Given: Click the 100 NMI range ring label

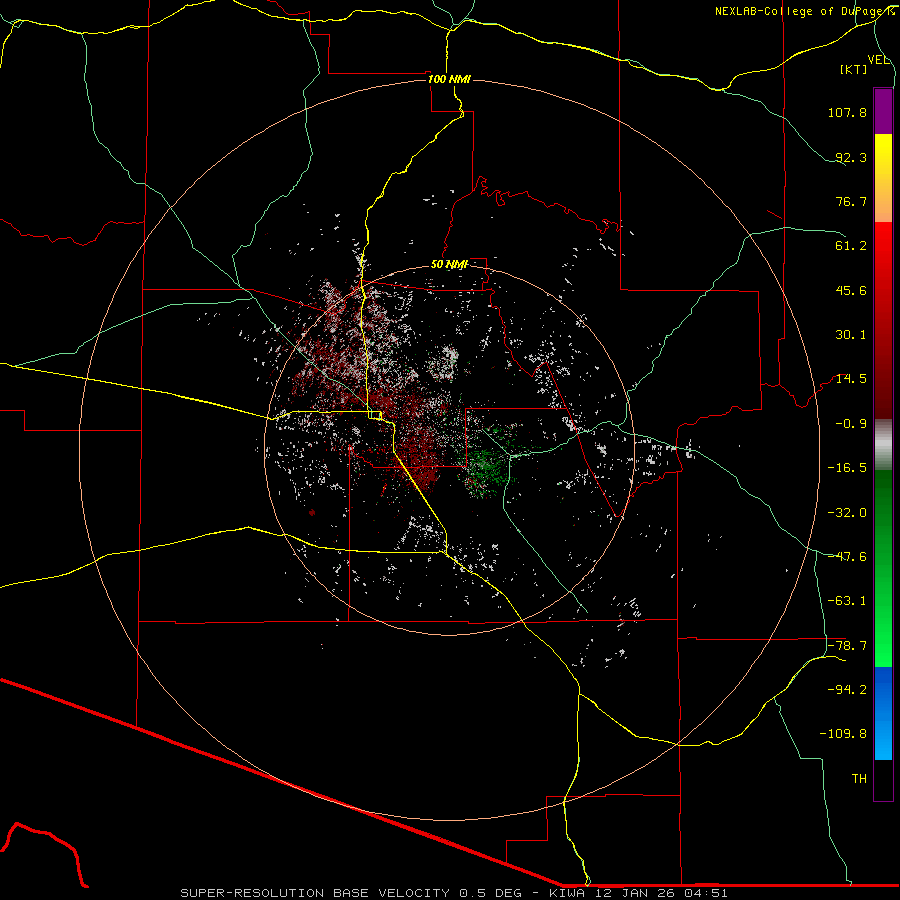Looking at the screenshot, I should (449, 79).
